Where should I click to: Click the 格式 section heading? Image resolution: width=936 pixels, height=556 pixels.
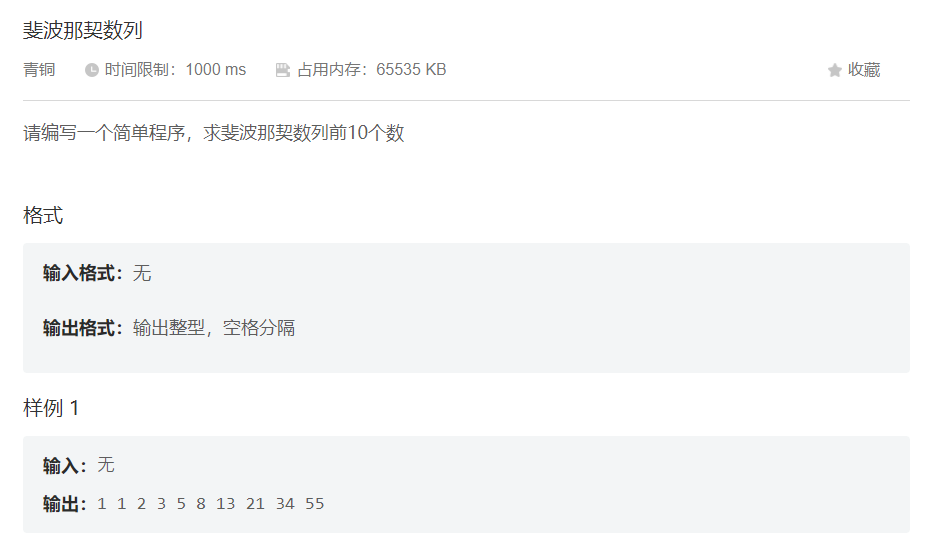pyautogui.click(x=43, y=215)
